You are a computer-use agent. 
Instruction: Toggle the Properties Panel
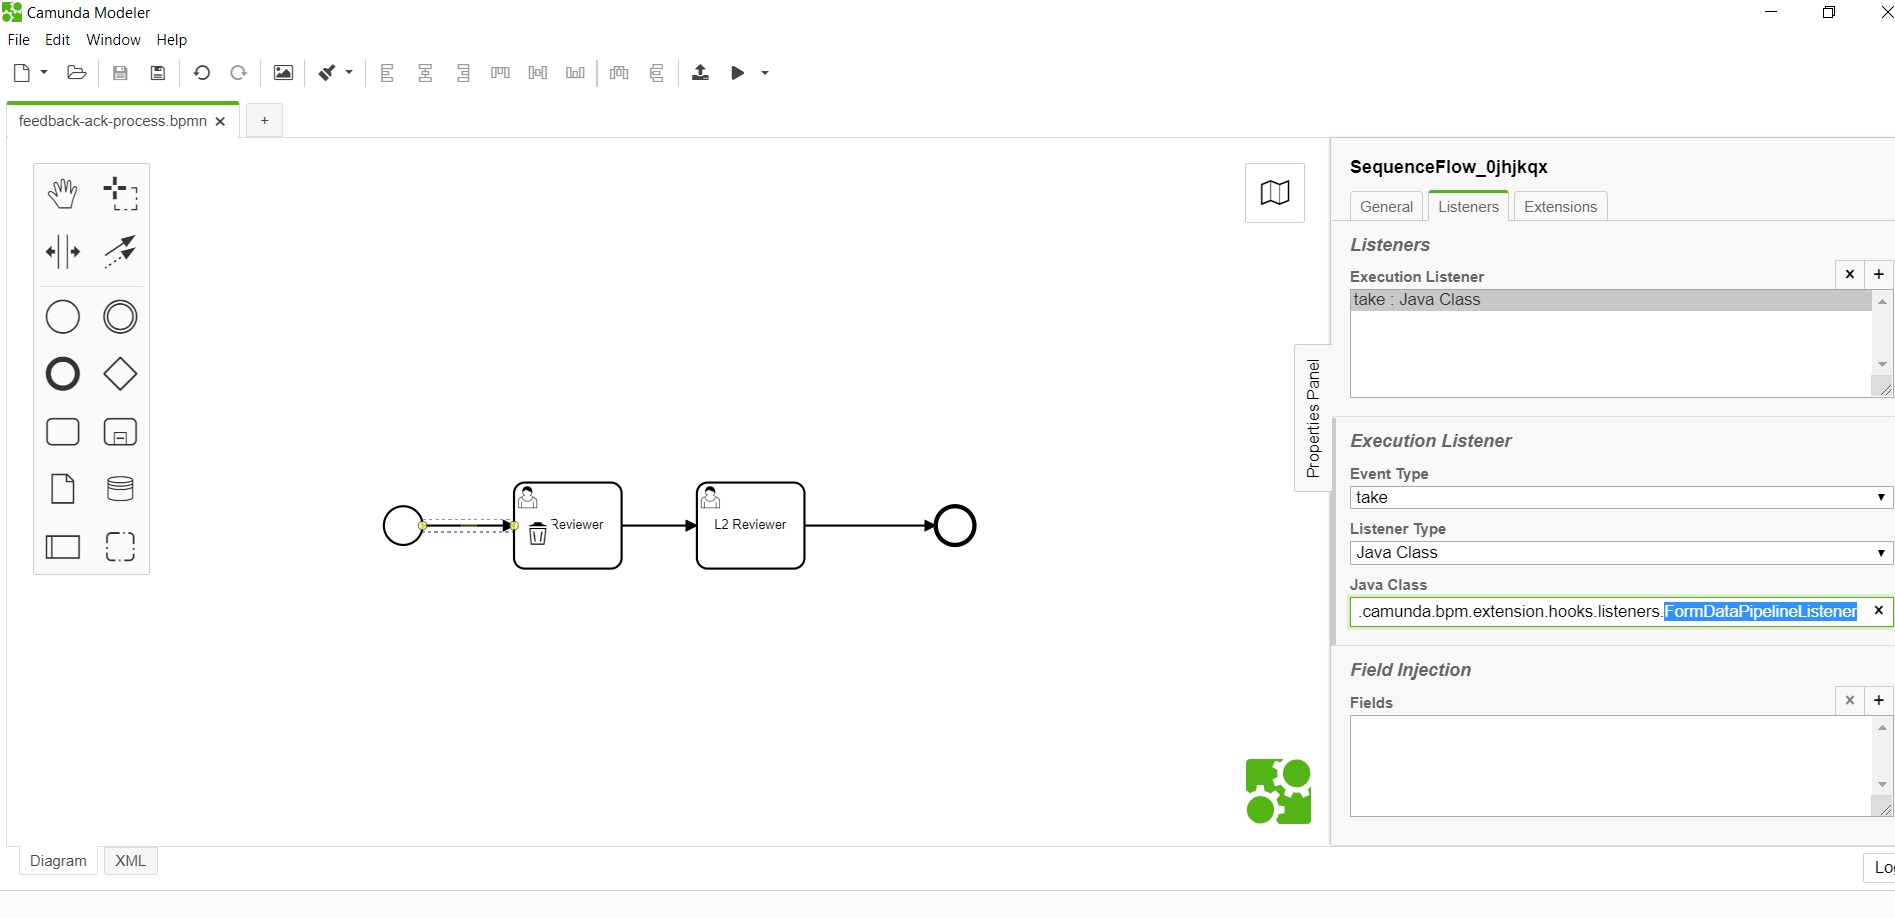point(1313,418)
